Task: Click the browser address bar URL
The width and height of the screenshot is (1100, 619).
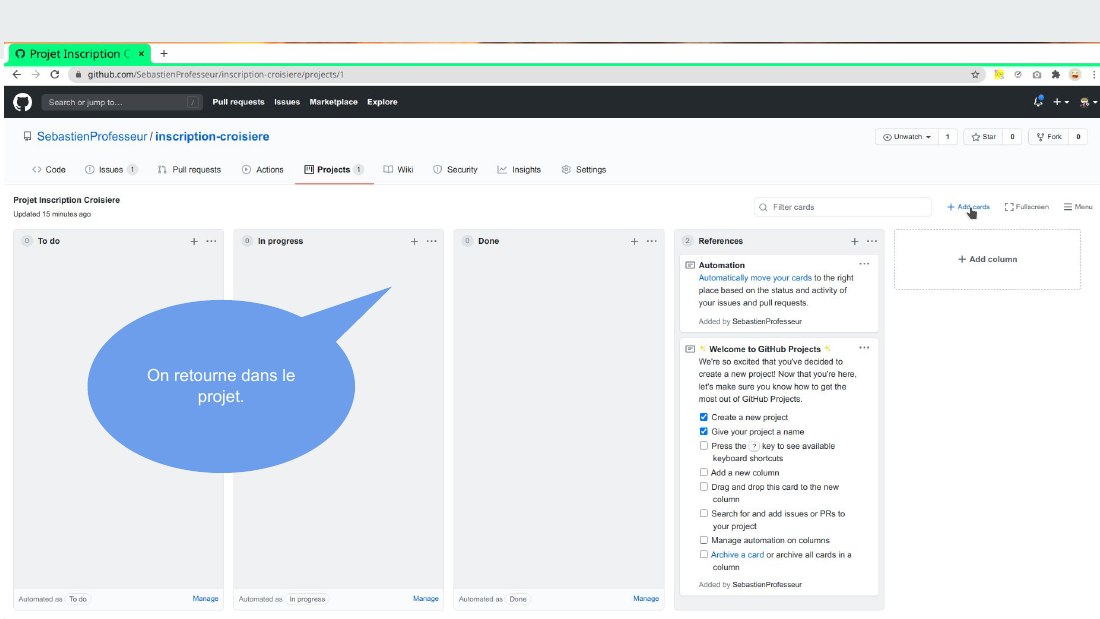Action: point(215,74)
